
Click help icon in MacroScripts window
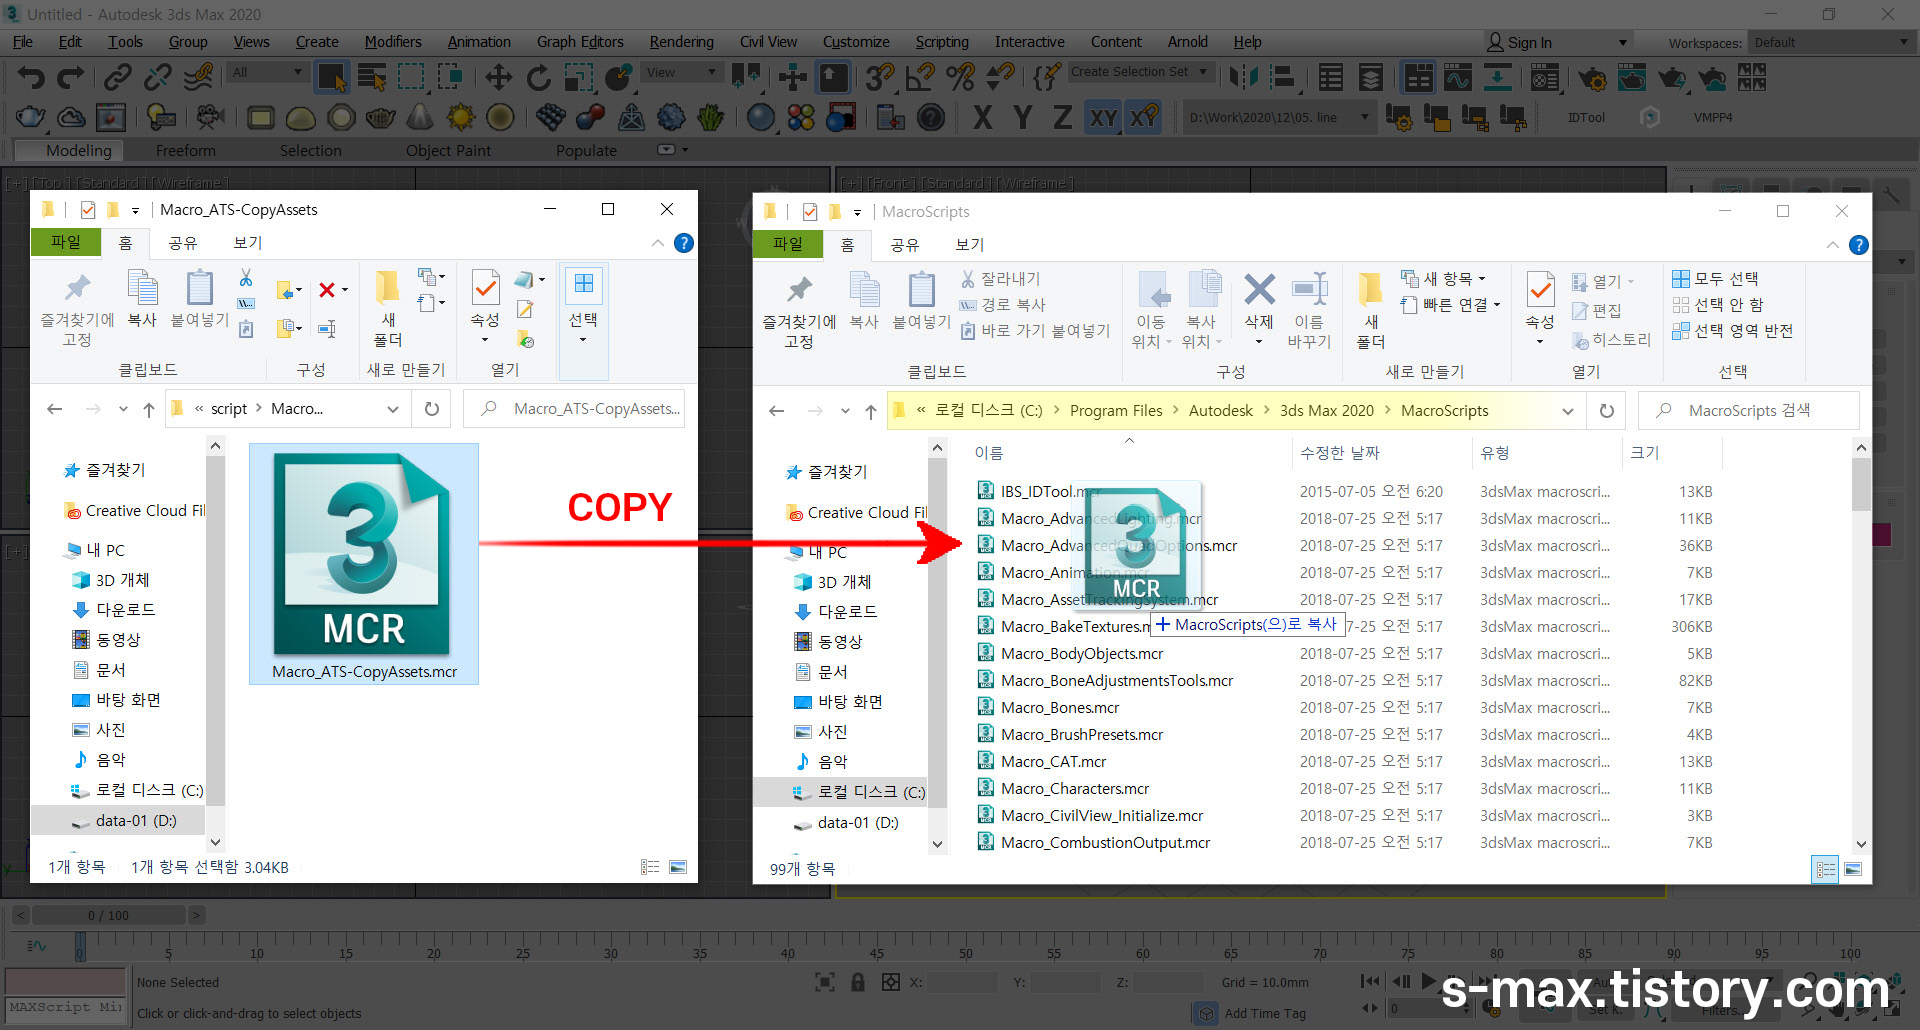coord(1858,245)
